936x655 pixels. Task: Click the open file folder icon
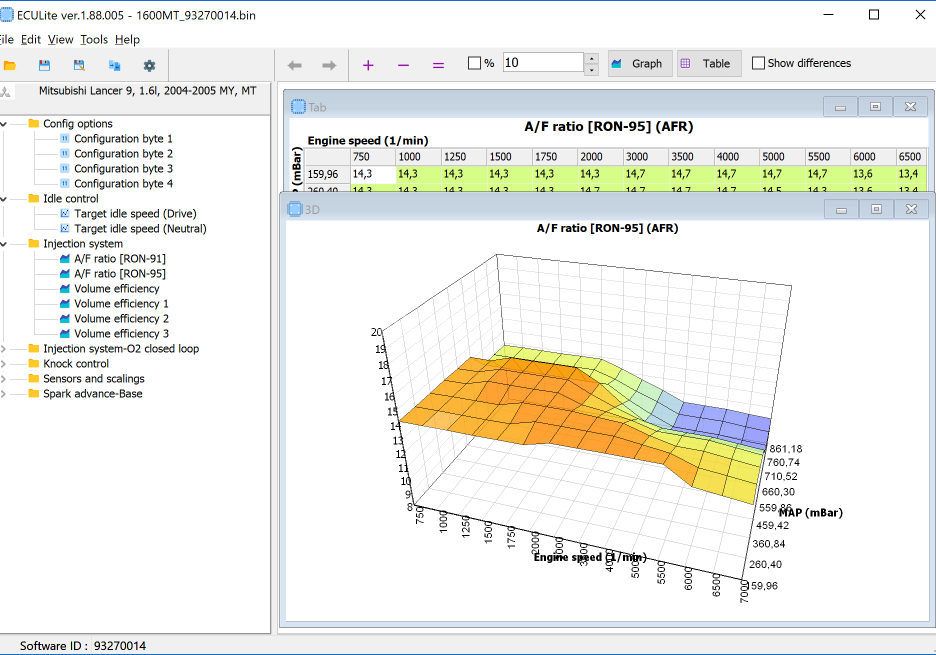[10, 65]
